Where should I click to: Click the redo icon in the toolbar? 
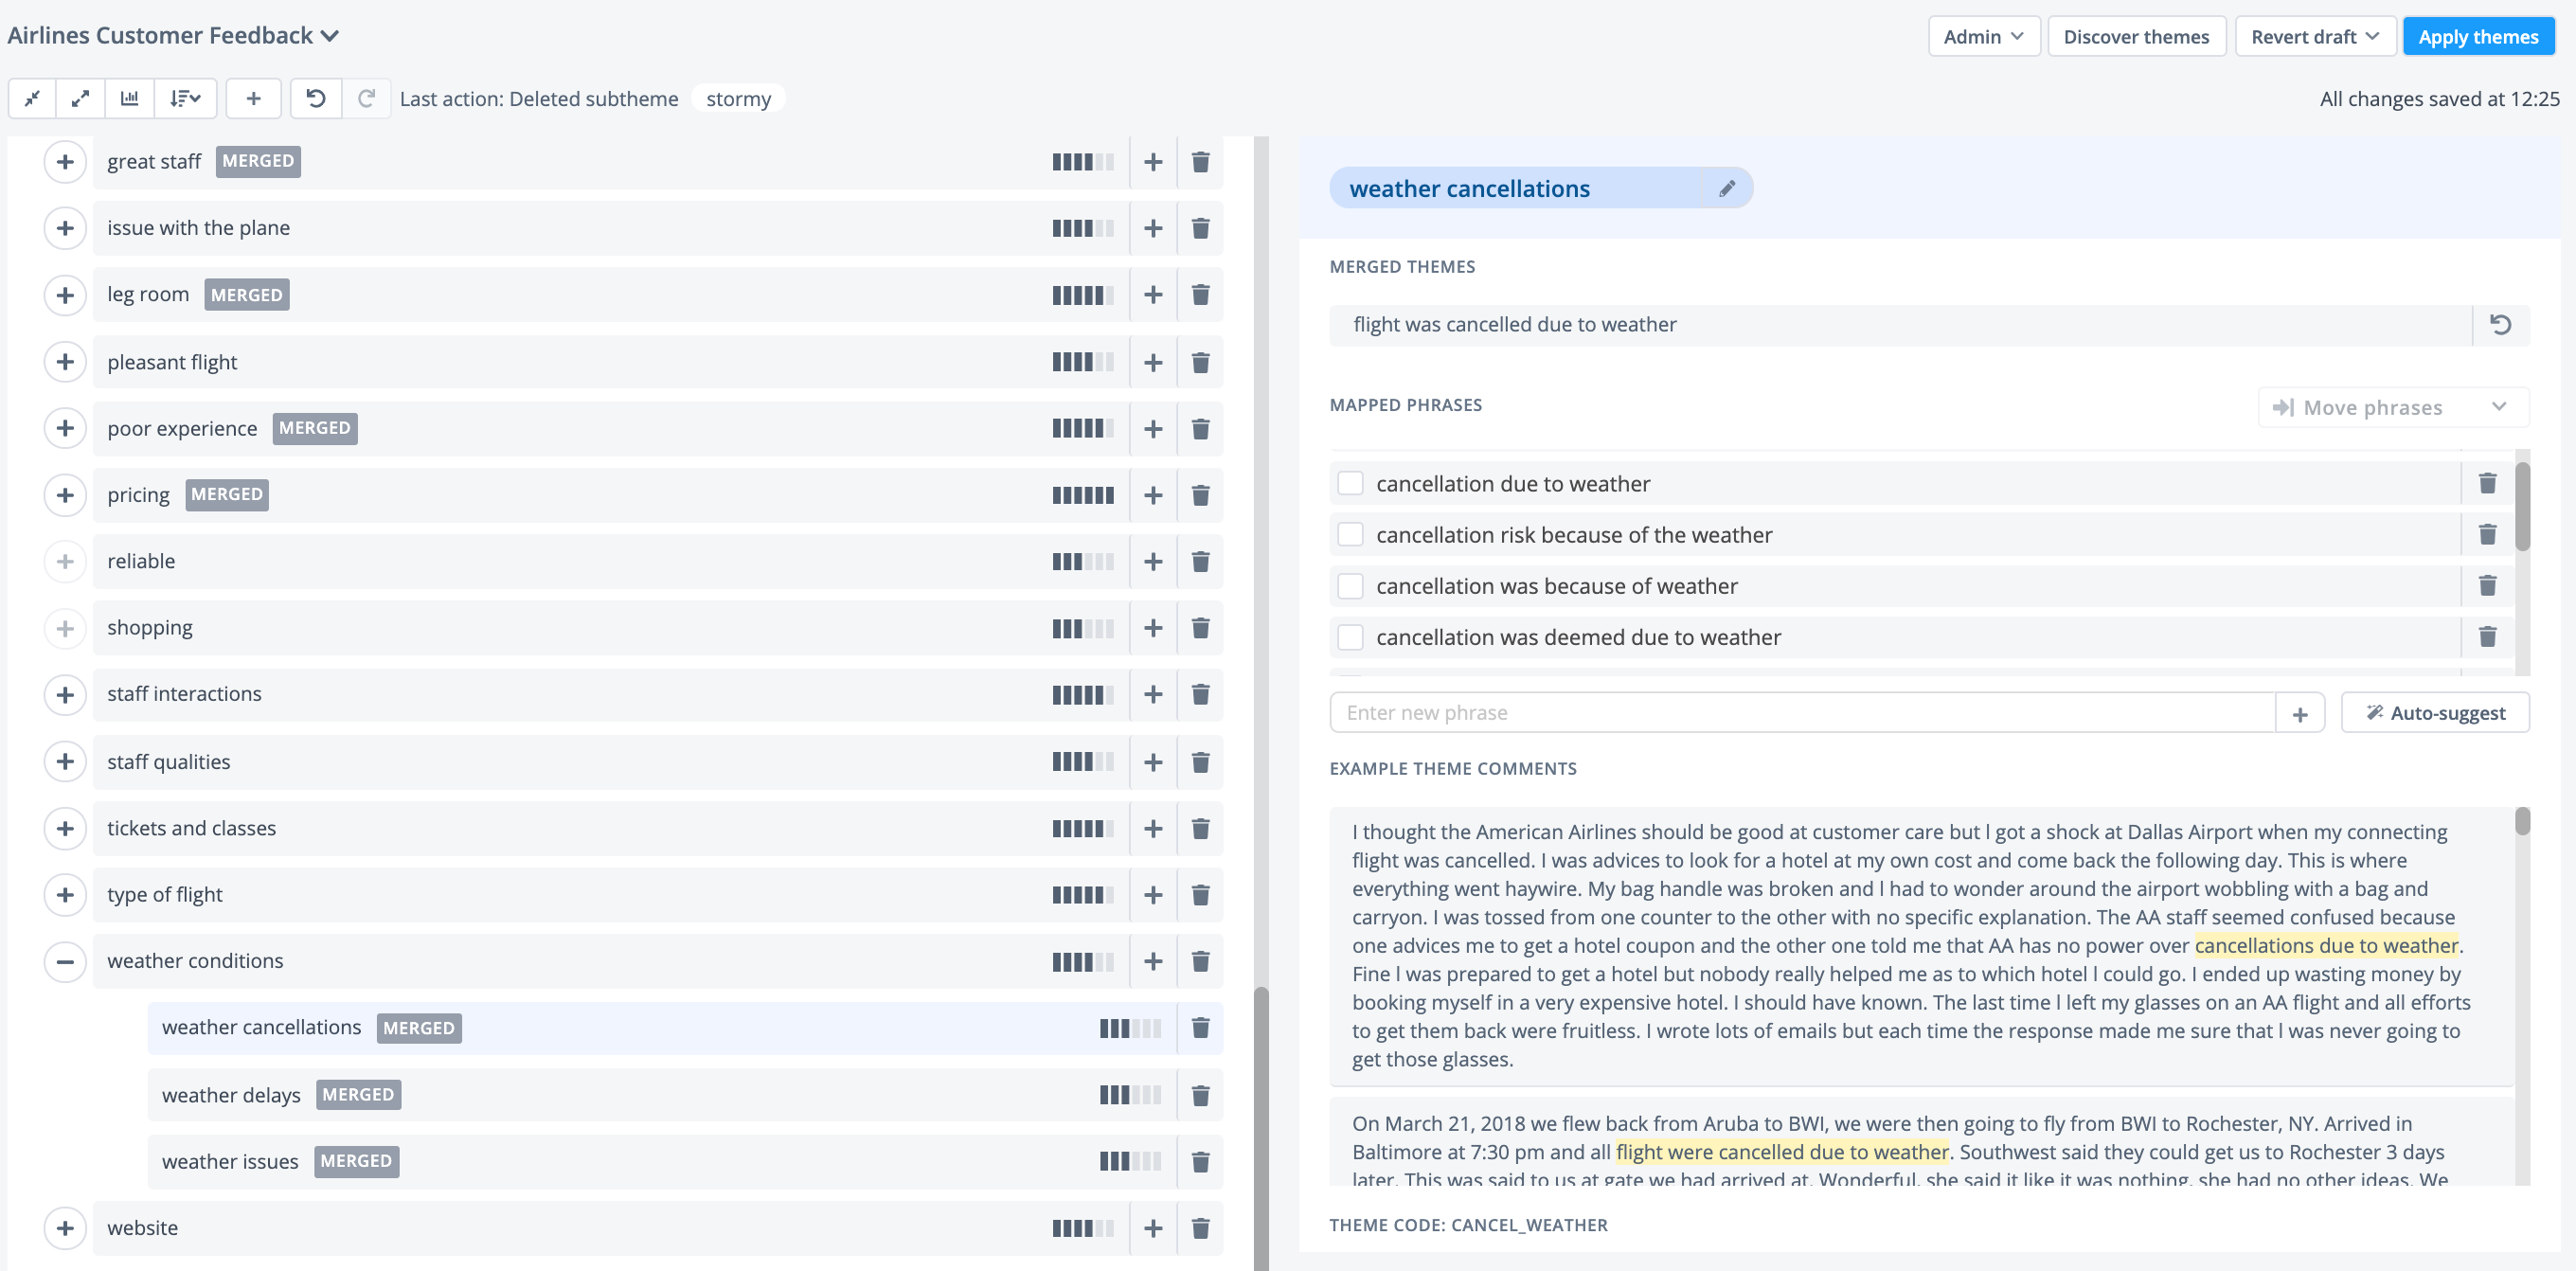coord(367,98)
